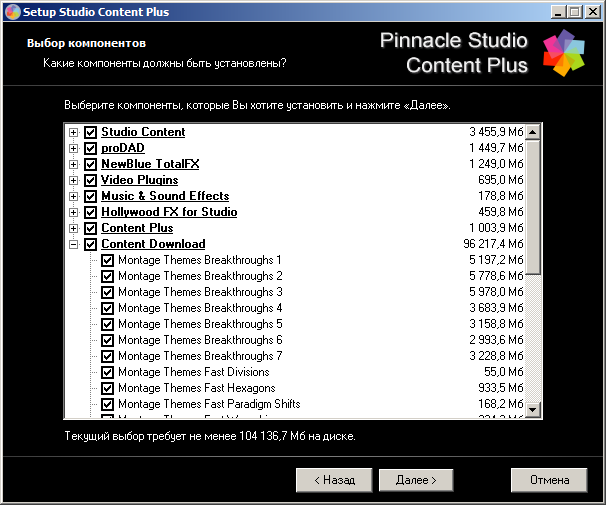Screen dimensions: 606x505
Task: Select Montage Themes Fast Paradigm Shifts label
Action: click(x=209, y=404)
